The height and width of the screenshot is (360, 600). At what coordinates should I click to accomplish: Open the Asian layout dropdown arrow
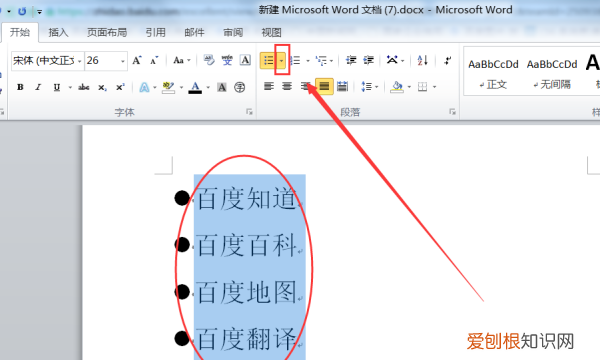(403, 60)
